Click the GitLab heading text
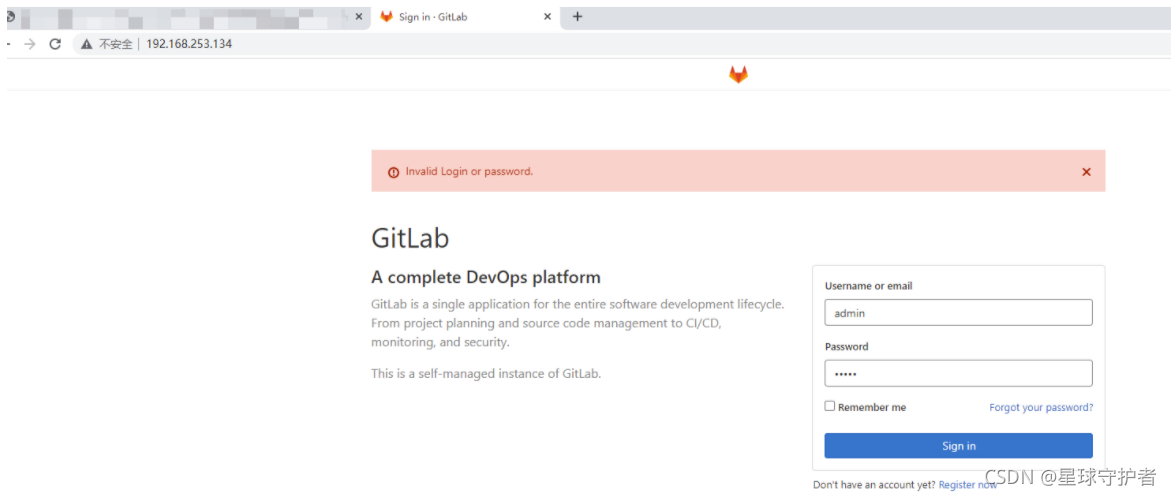Screen dimensions: 1171x495 pyautogui.click(x=410, y=238)
